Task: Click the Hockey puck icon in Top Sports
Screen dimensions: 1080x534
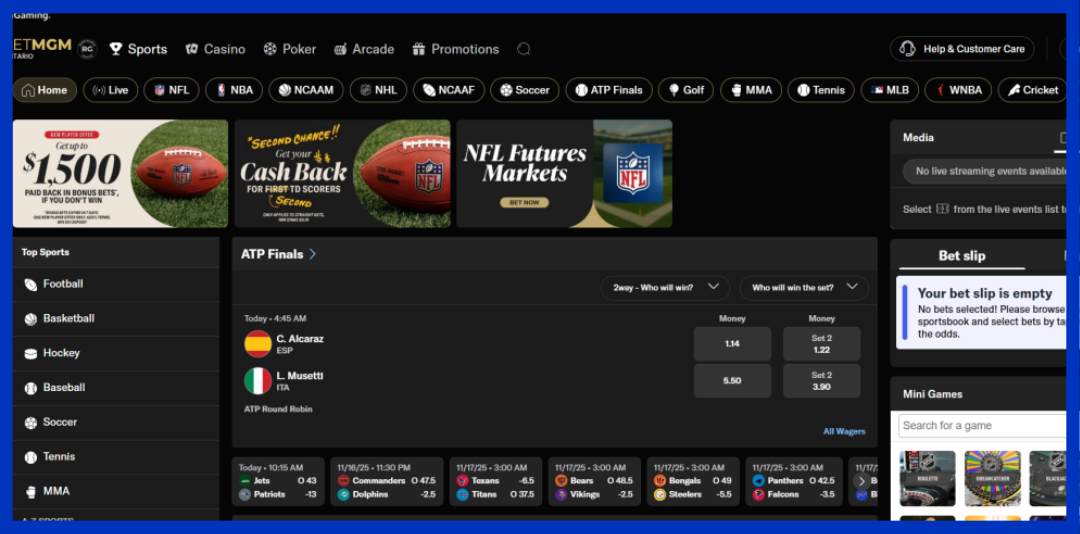Action: [30, 353]
